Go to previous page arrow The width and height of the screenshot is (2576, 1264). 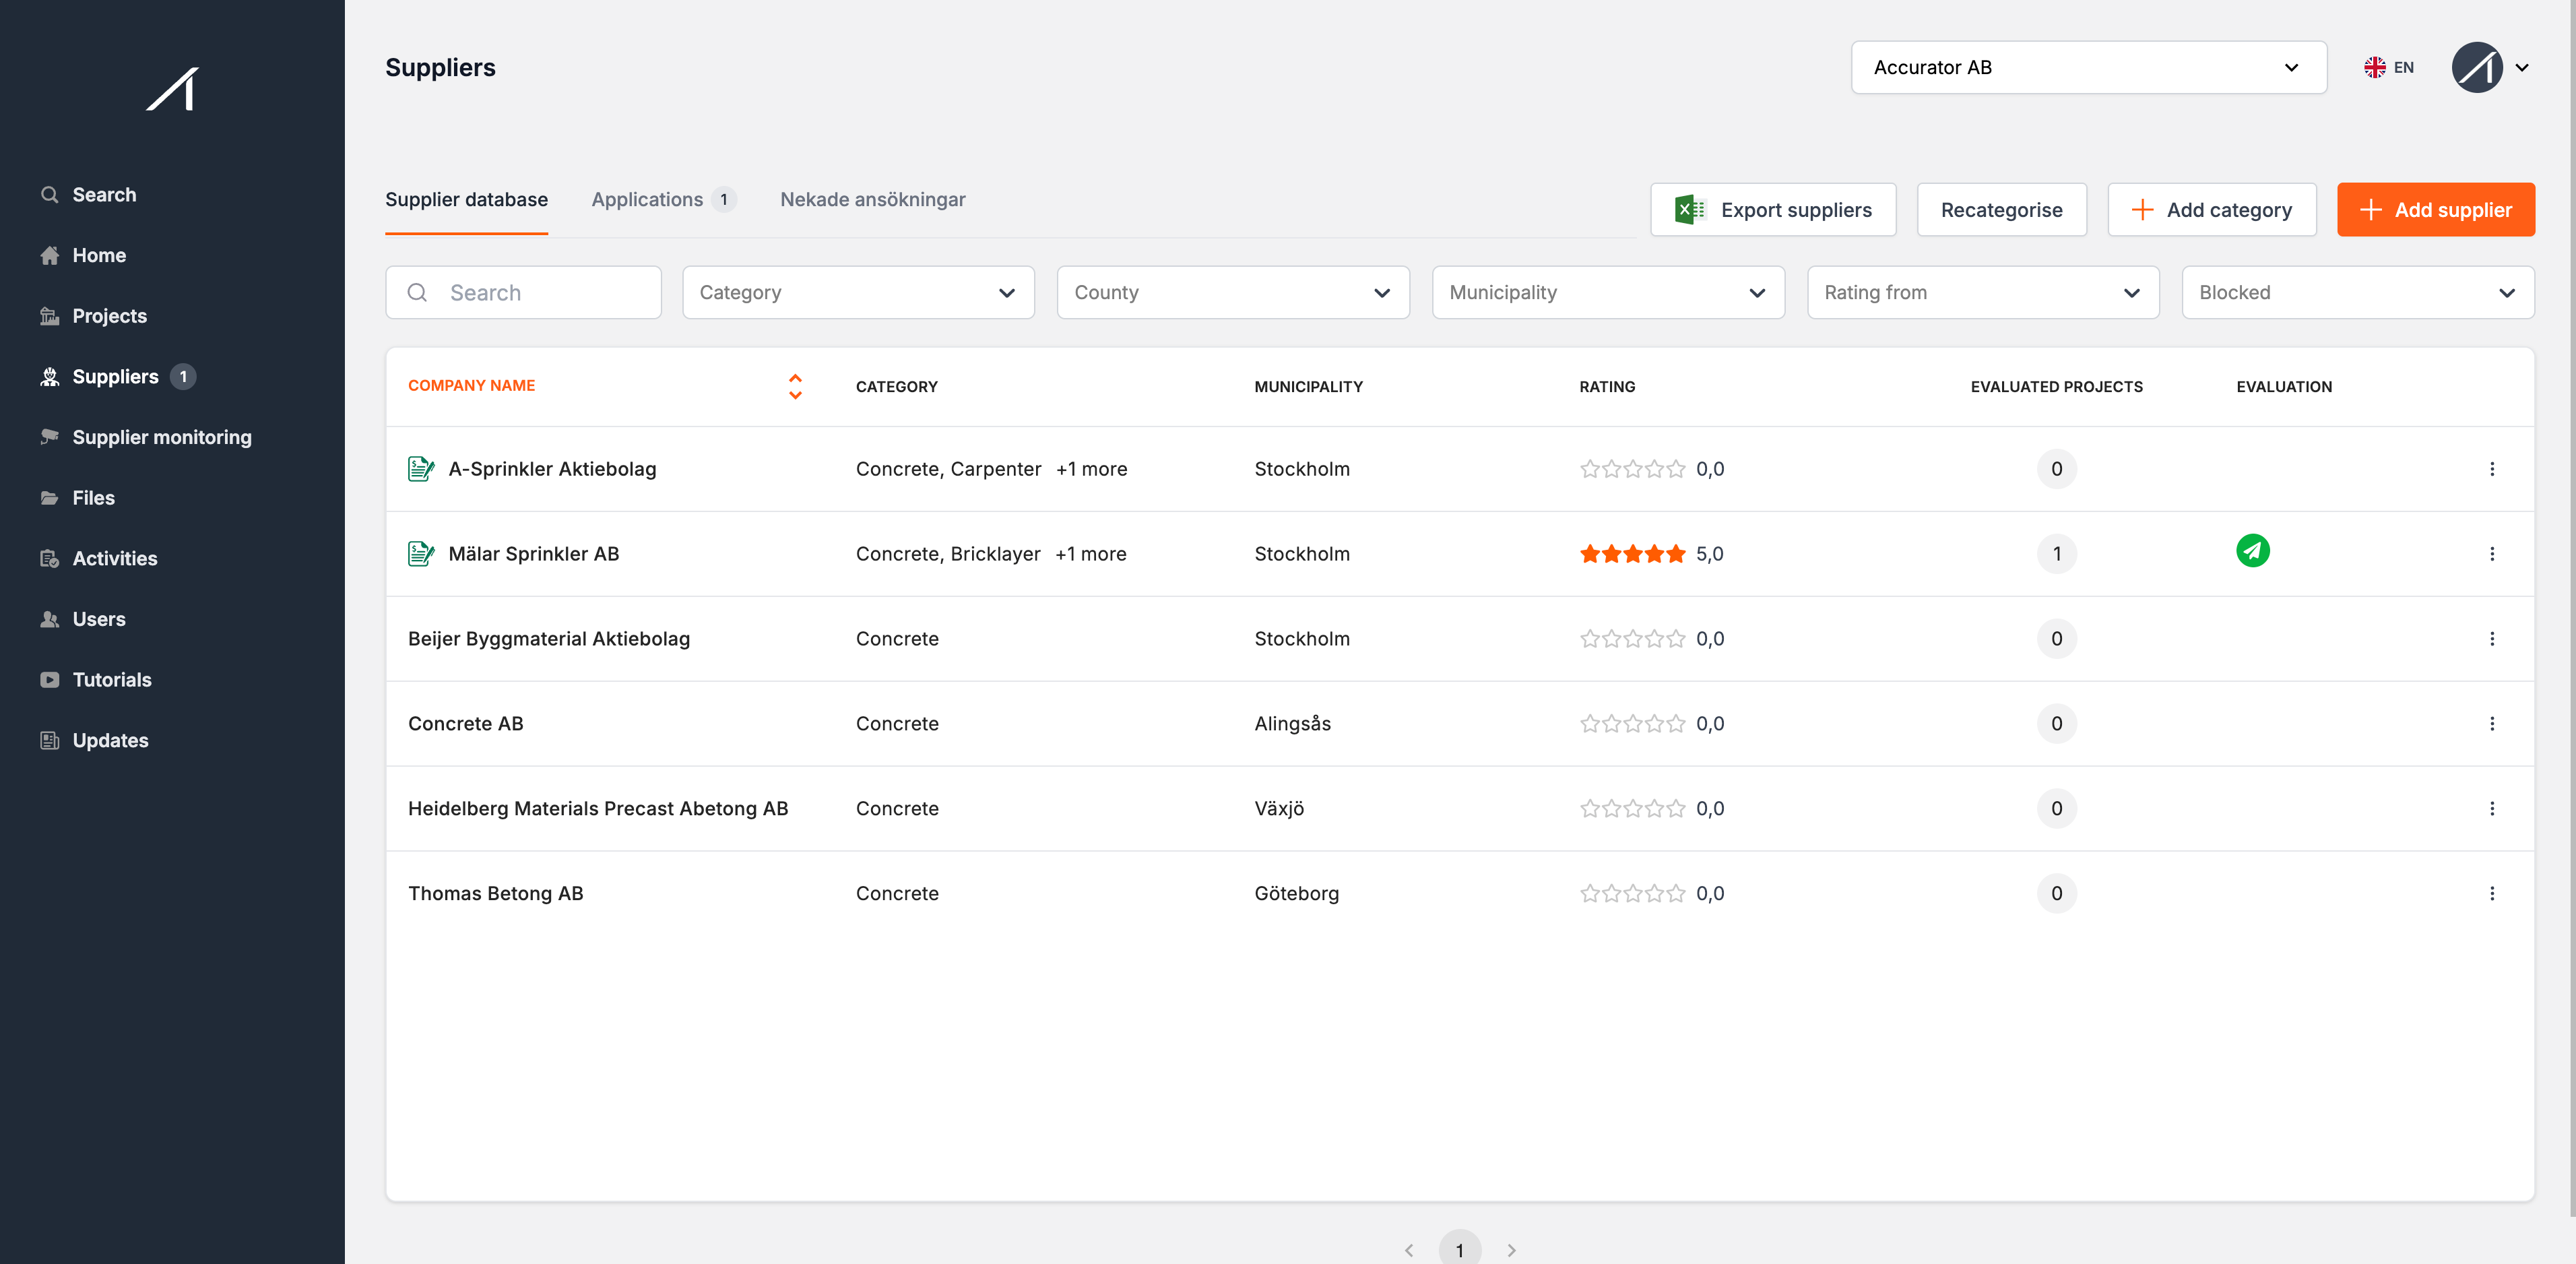click(1408, 1250)
